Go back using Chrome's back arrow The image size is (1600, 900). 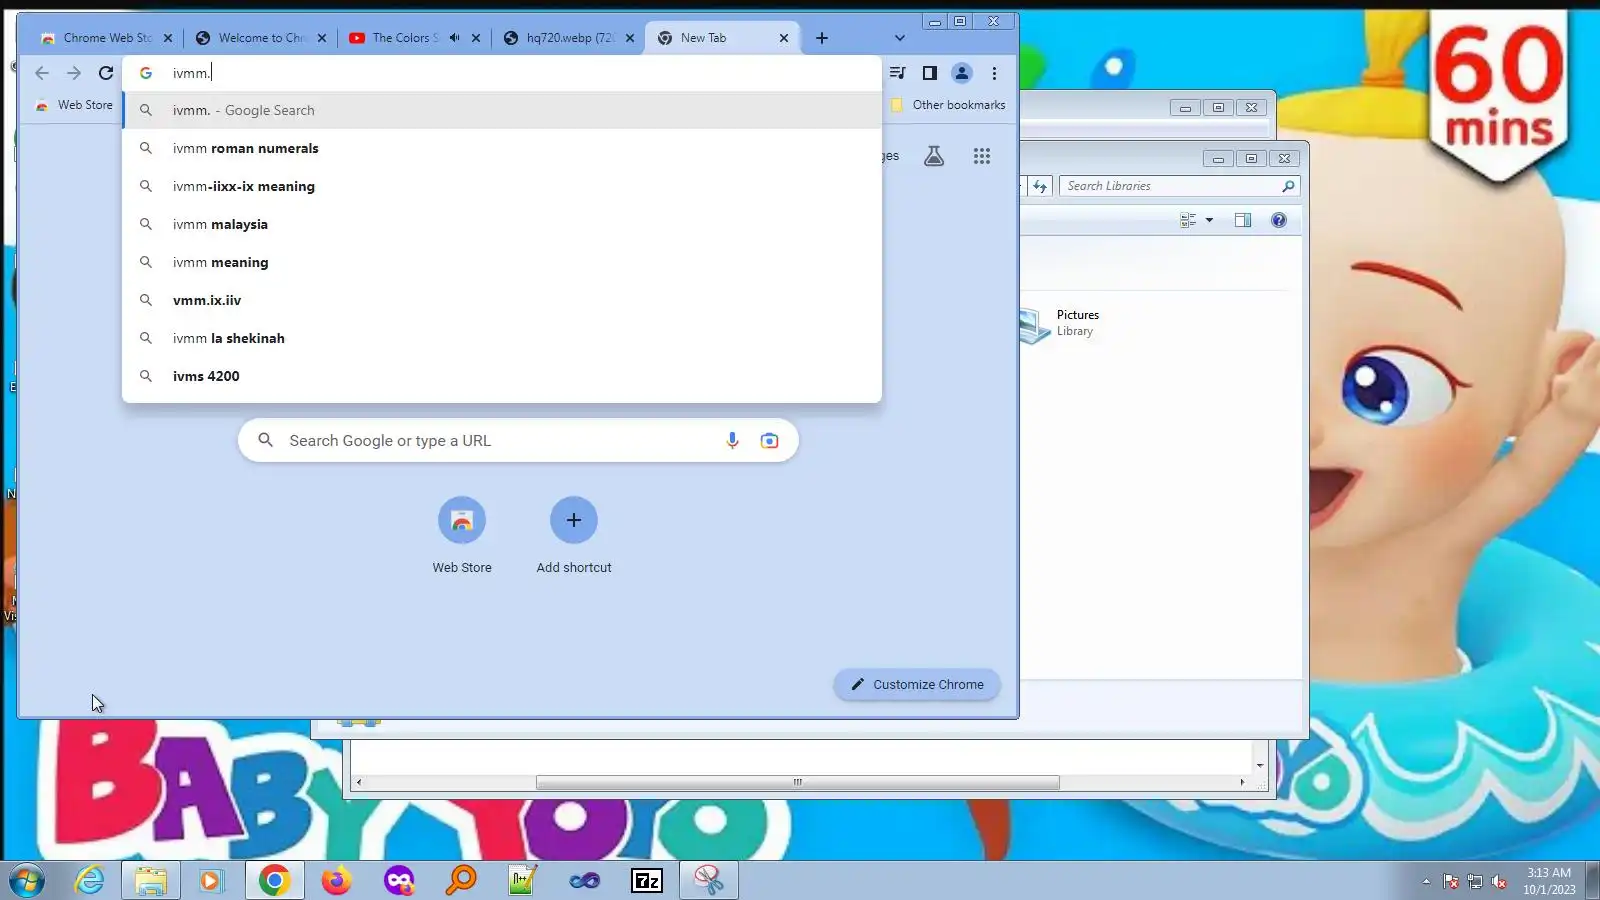(42, 73)
